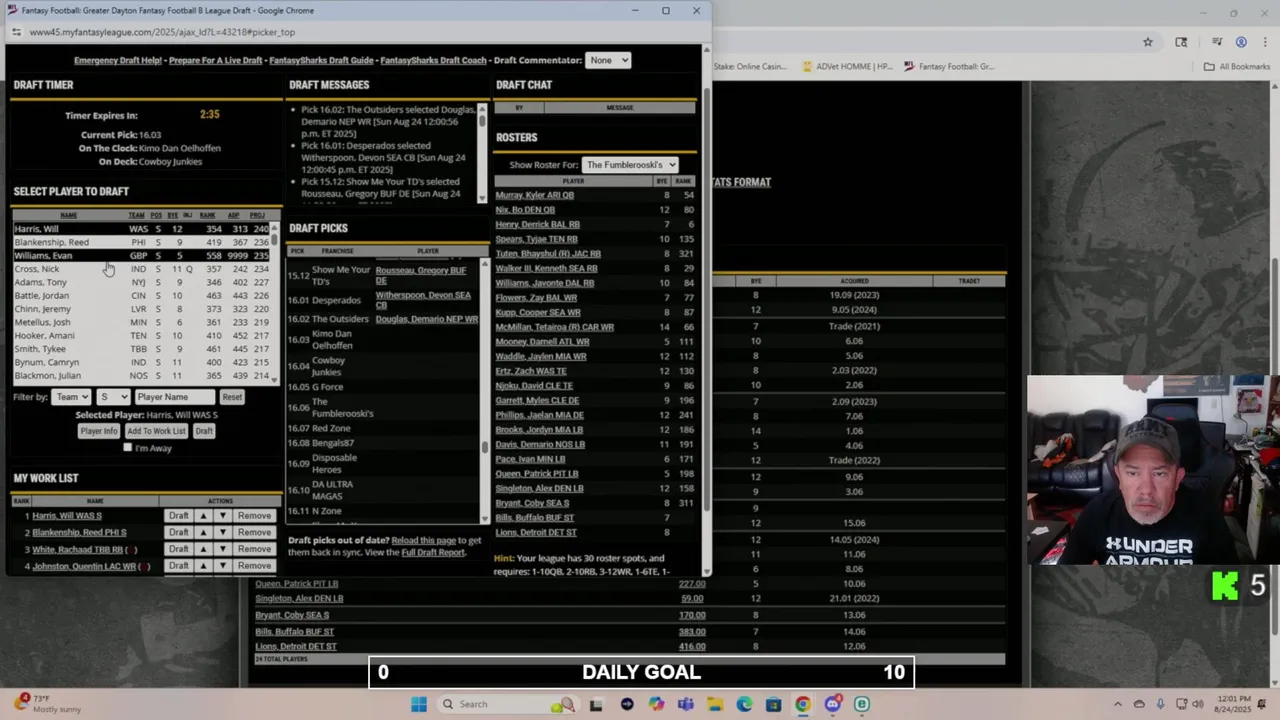Move Johnston, Quentin down in work list

[x=222, y=566]
